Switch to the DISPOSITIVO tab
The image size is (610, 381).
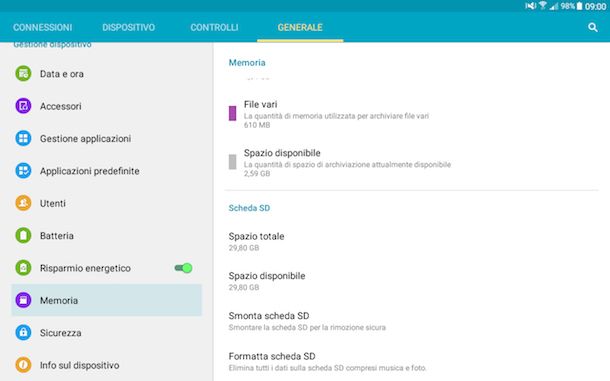tap(128, 27)
